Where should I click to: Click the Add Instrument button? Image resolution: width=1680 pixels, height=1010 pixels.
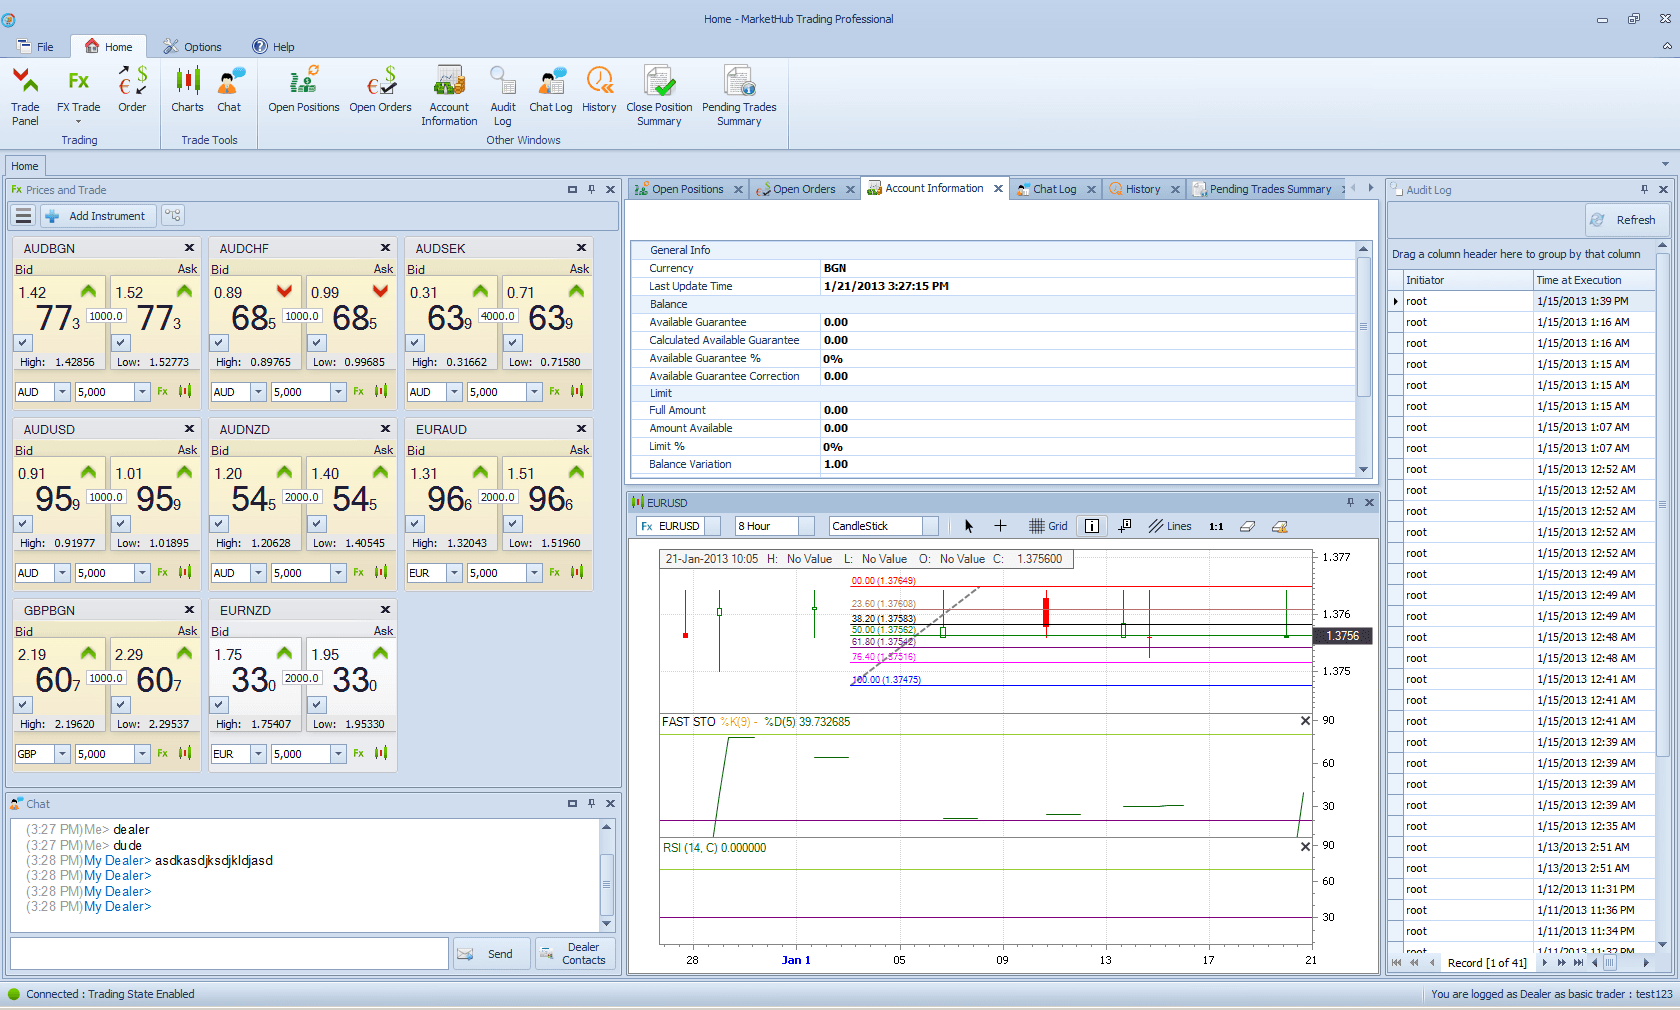[96, 215]
